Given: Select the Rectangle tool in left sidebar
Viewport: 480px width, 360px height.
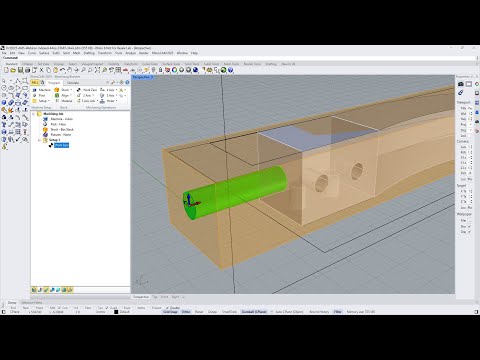Looking at the screenshot, I should pos(25,88).
